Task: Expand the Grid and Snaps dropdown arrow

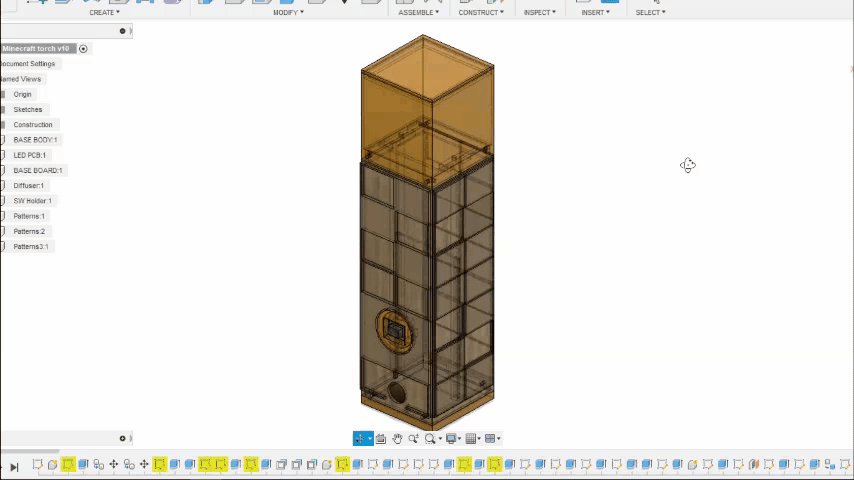Action: point(479,439)
